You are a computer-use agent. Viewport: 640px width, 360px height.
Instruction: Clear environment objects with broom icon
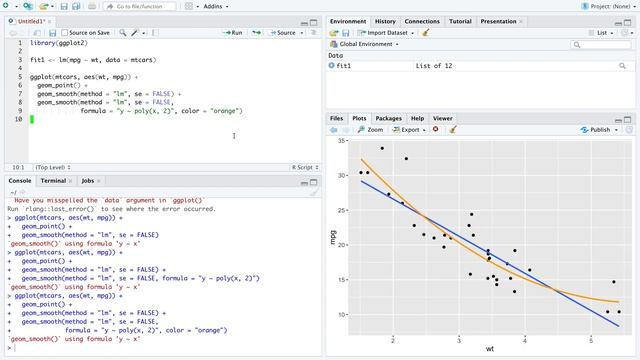pos(425,33)
